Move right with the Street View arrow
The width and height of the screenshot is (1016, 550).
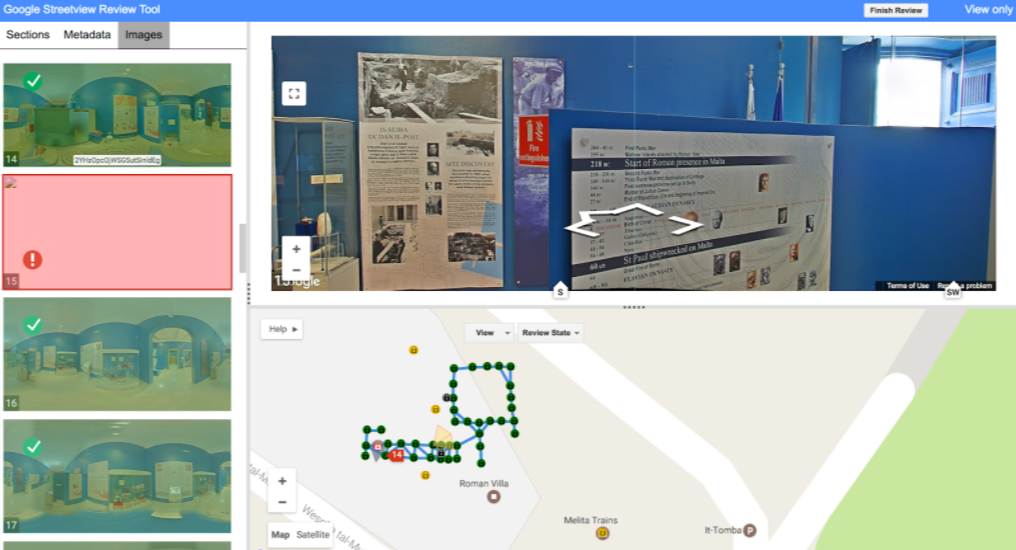[686, 225]
